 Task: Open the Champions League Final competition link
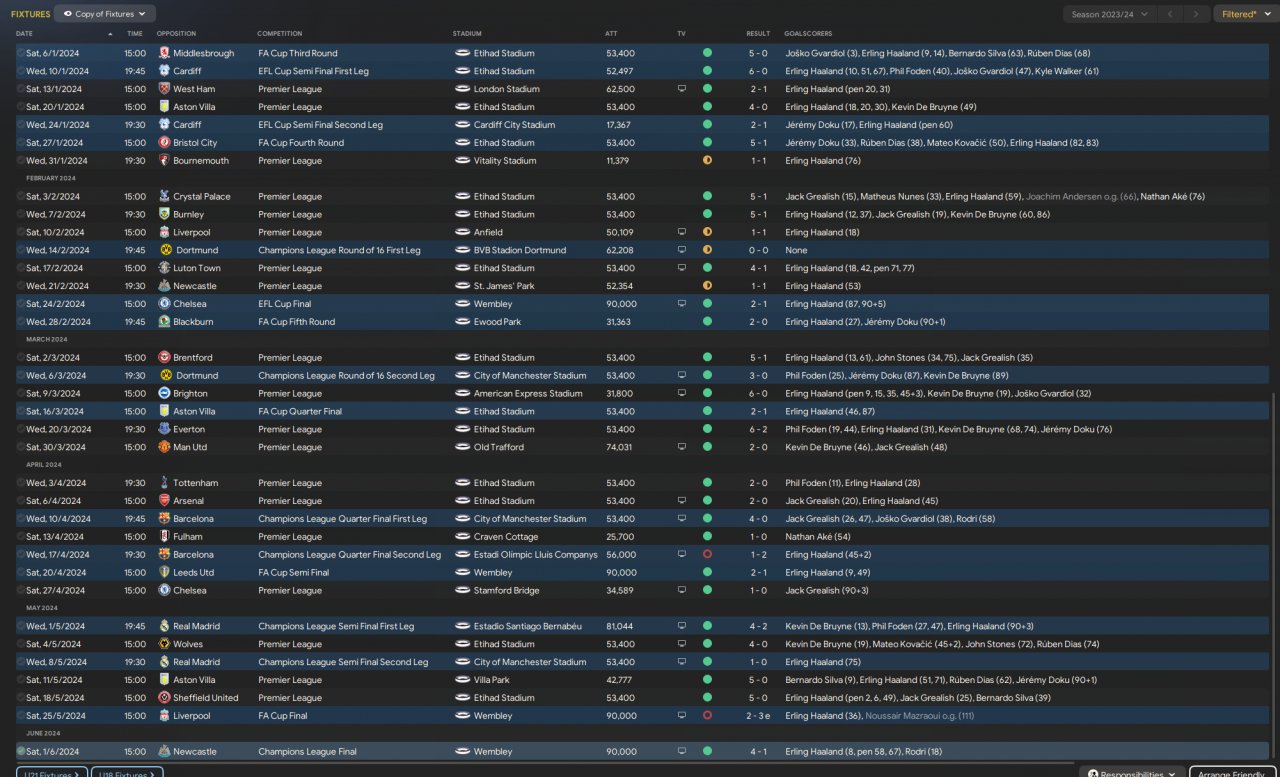tap(308, 752)
